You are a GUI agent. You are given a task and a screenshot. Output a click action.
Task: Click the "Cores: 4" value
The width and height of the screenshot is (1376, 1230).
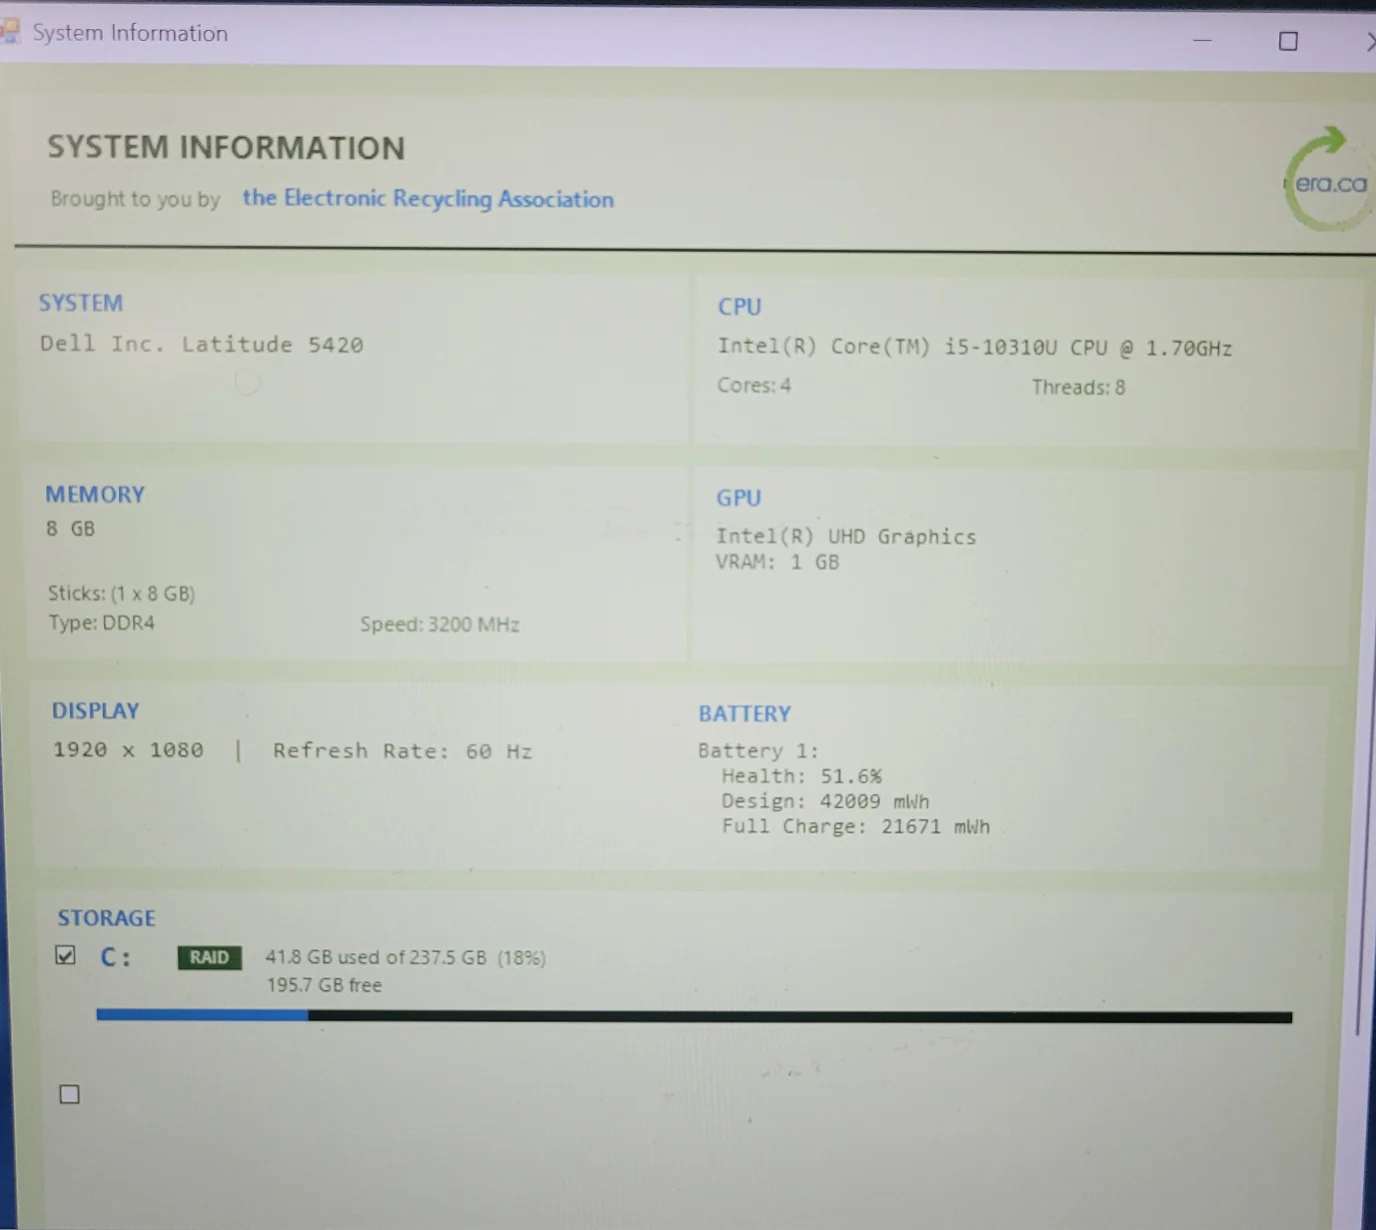click(754, 385)
